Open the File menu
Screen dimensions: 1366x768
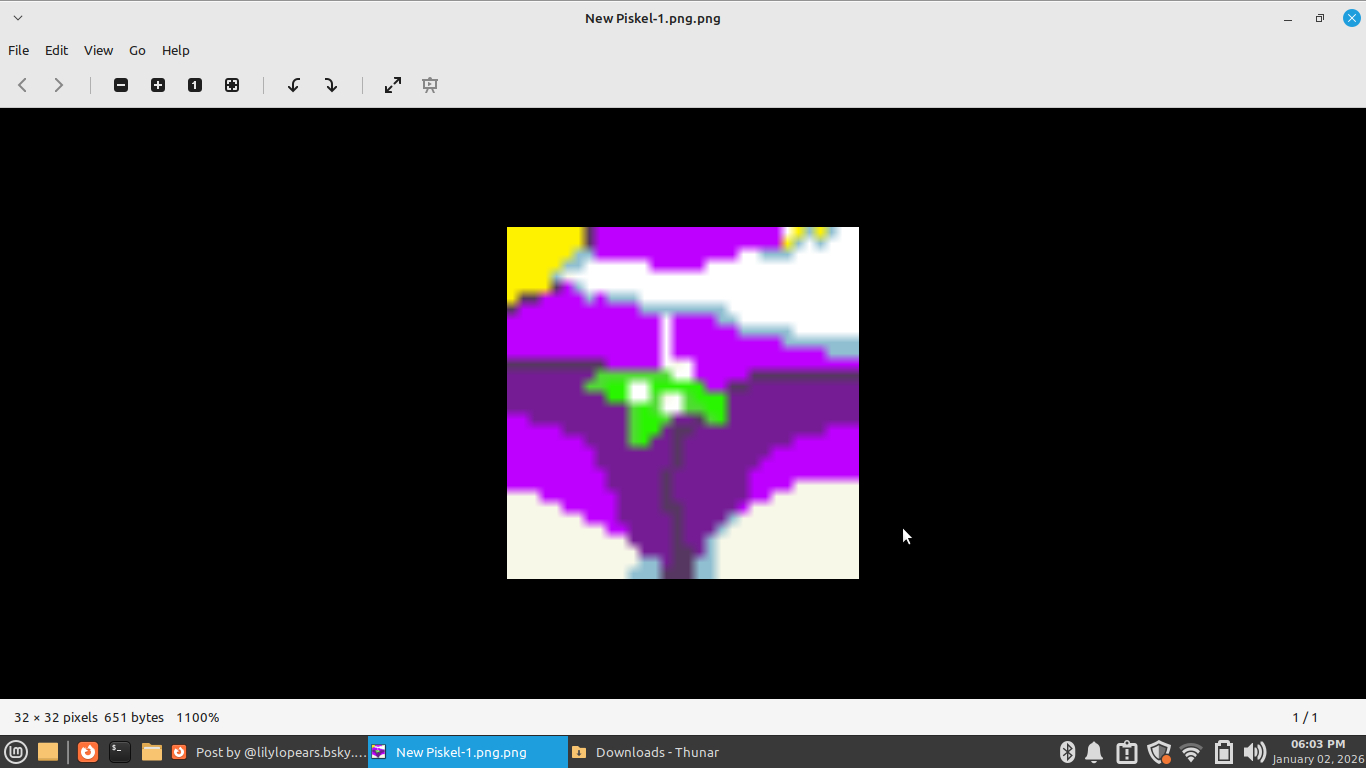(x=18, y=50)
